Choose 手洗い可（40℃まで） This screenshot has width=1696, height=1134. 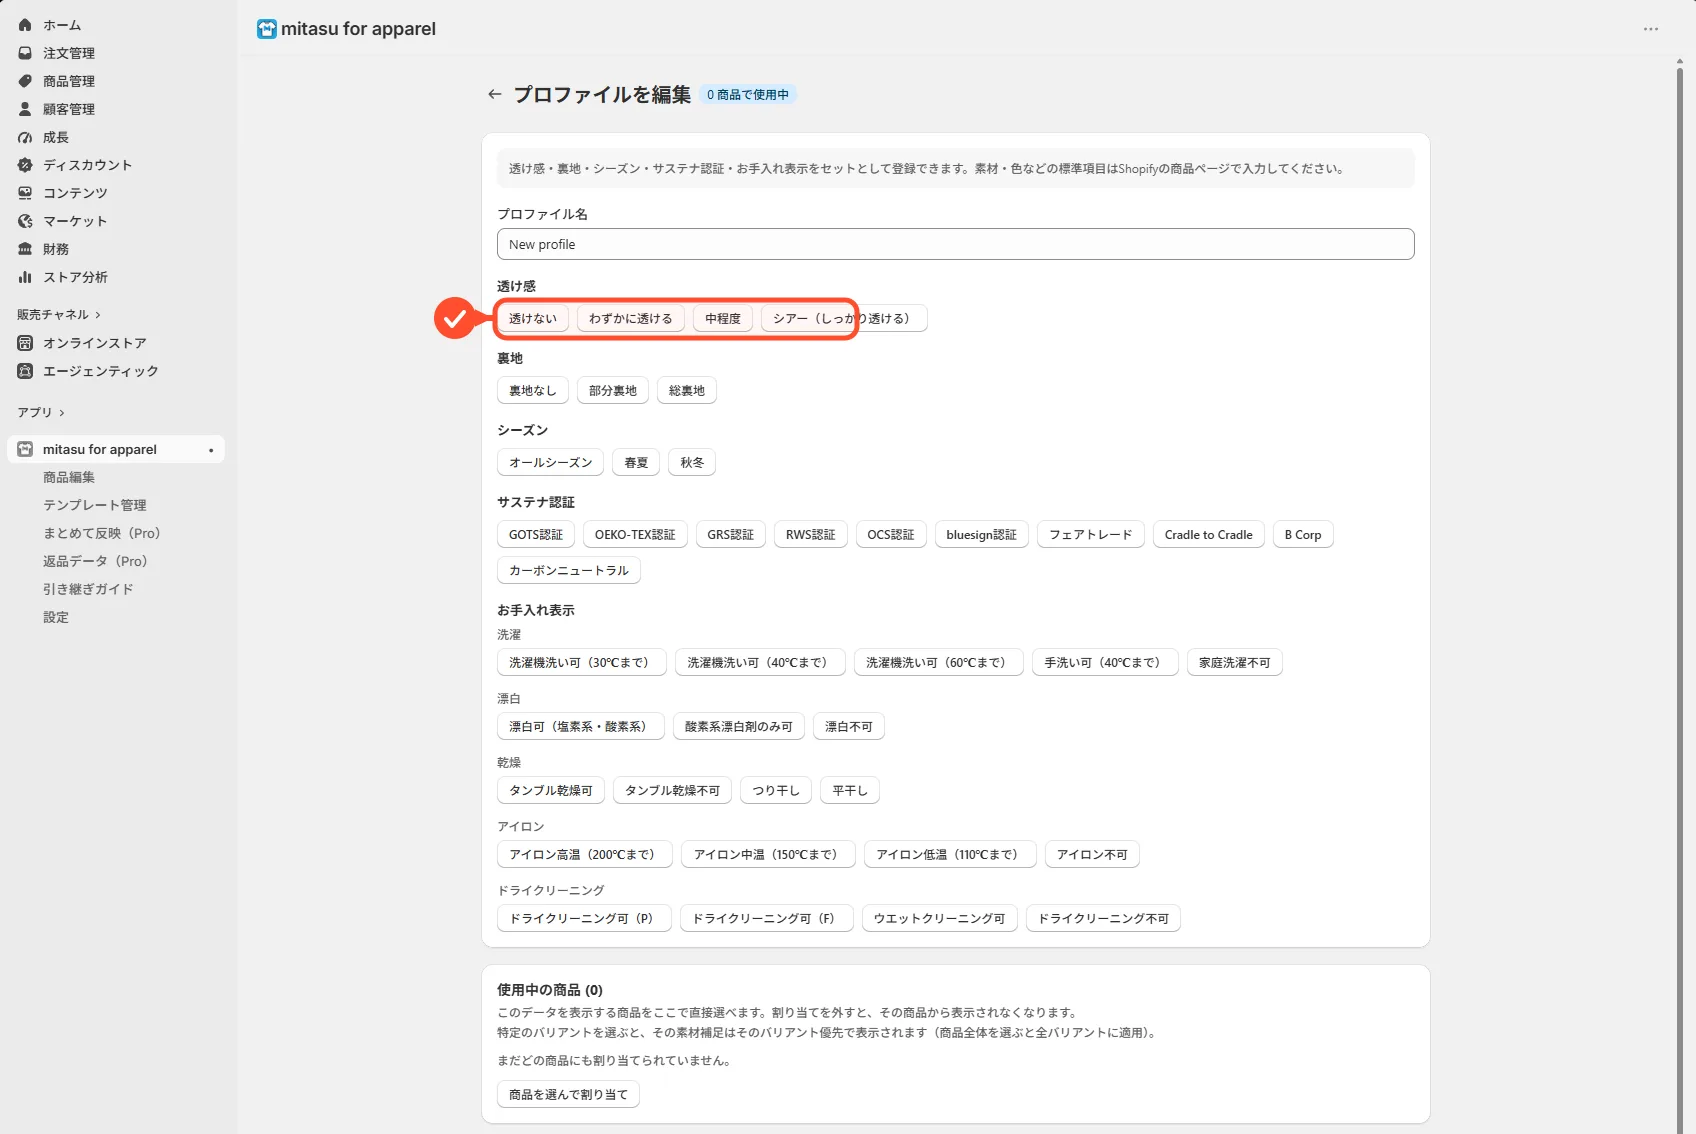(1105, 663)
